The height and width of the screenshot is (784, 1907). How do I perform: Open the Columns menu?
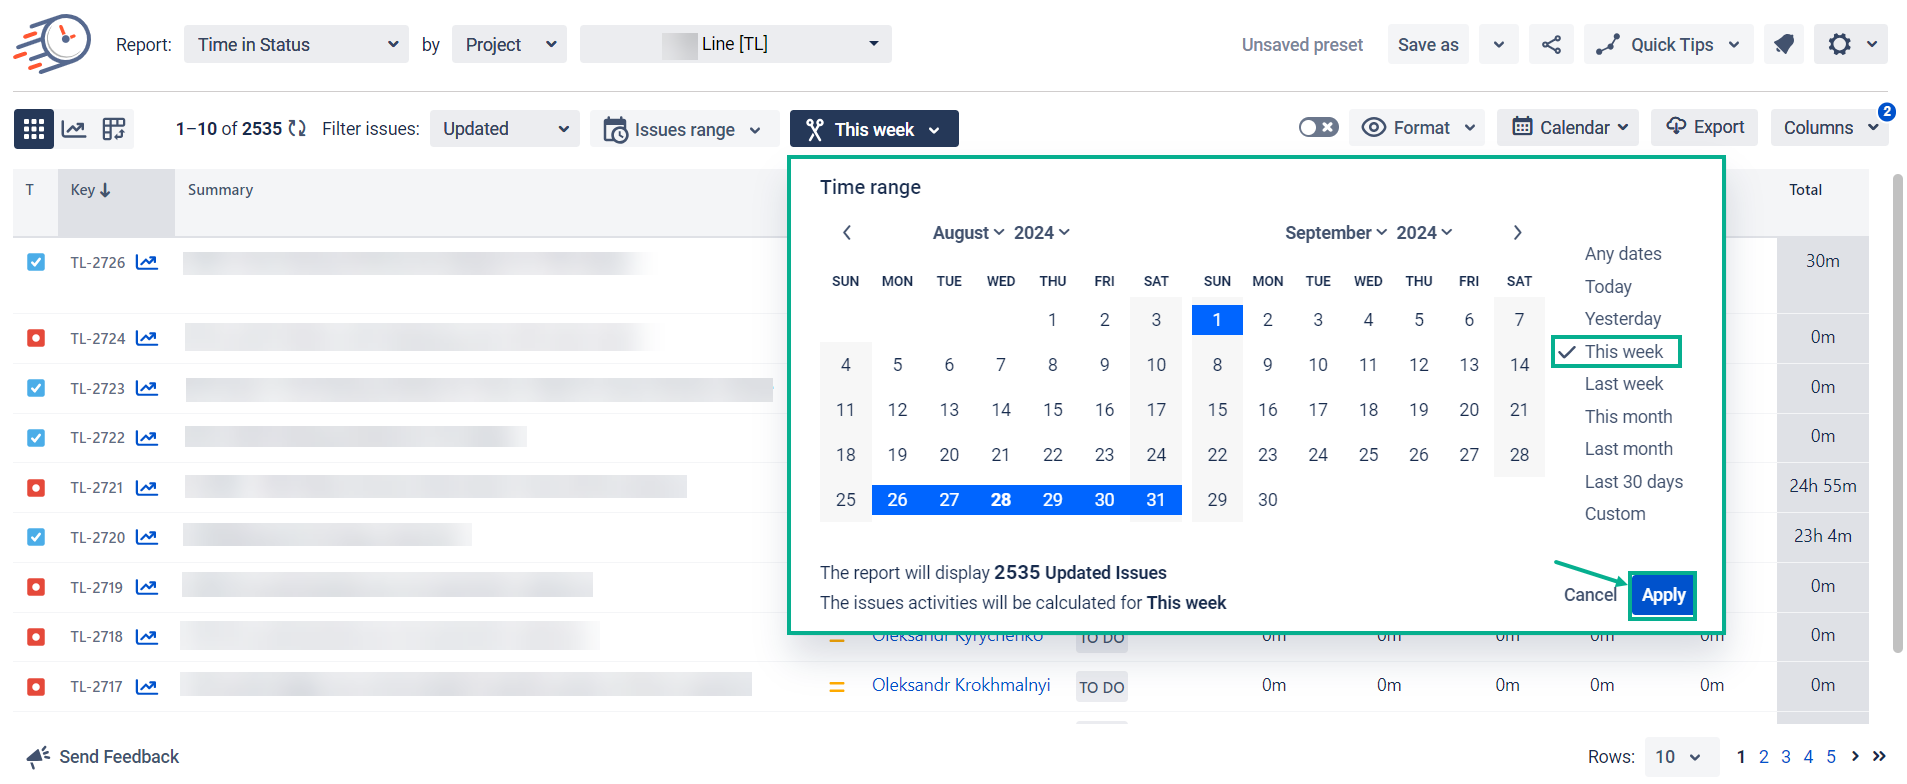tap(1829, 128)
